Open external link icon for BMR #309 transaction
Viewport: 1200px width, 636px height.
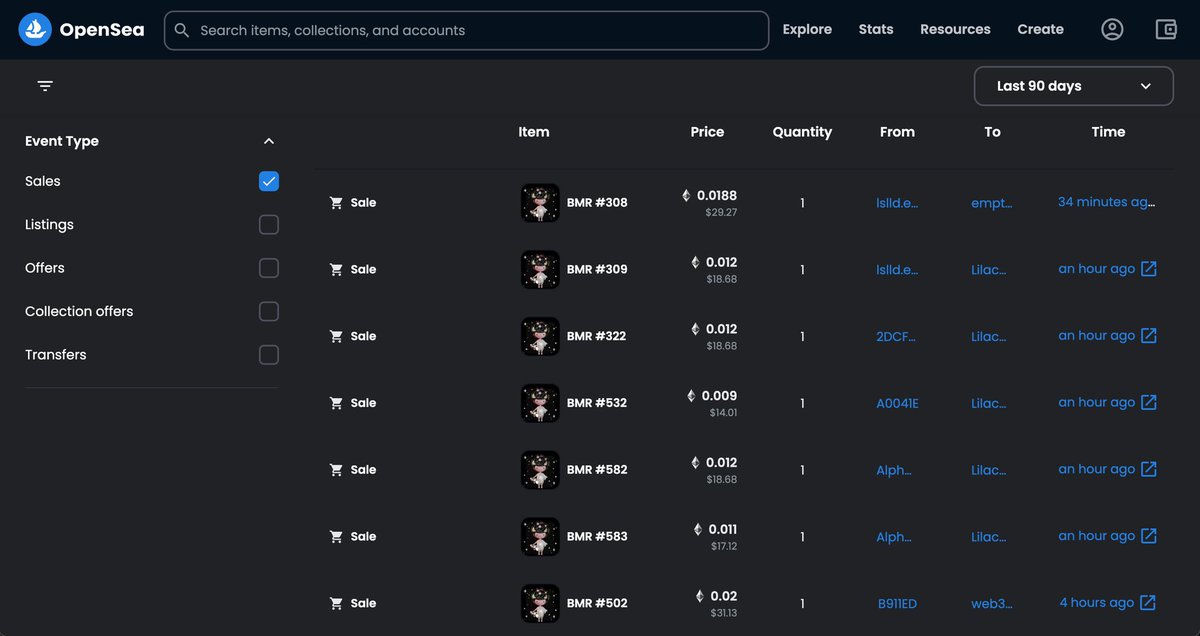point(1150,268)
